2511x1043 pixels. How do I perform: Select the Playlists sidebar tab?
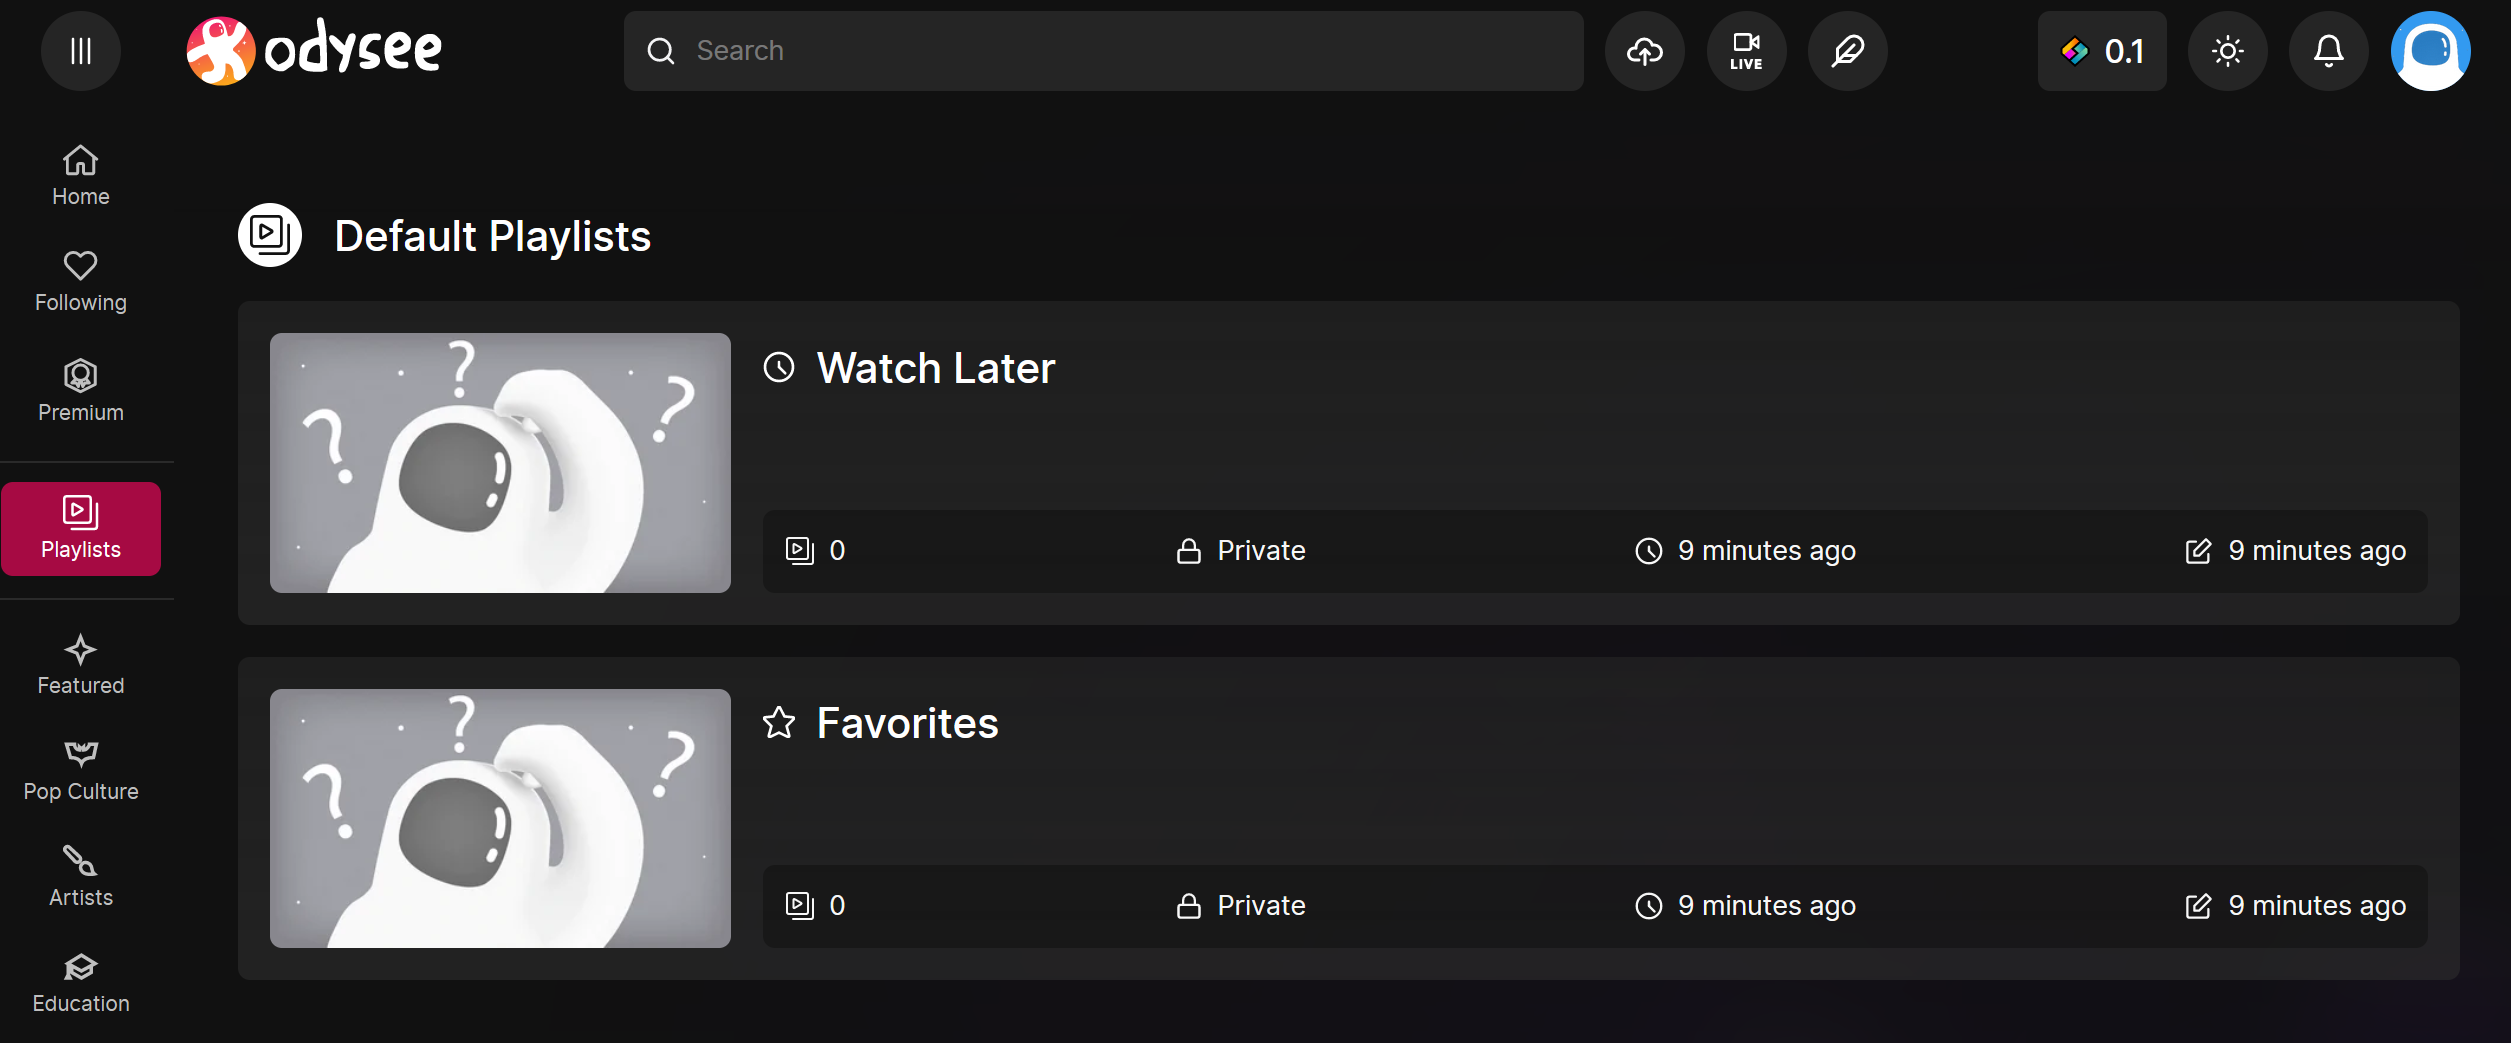(x=81, y=529)
